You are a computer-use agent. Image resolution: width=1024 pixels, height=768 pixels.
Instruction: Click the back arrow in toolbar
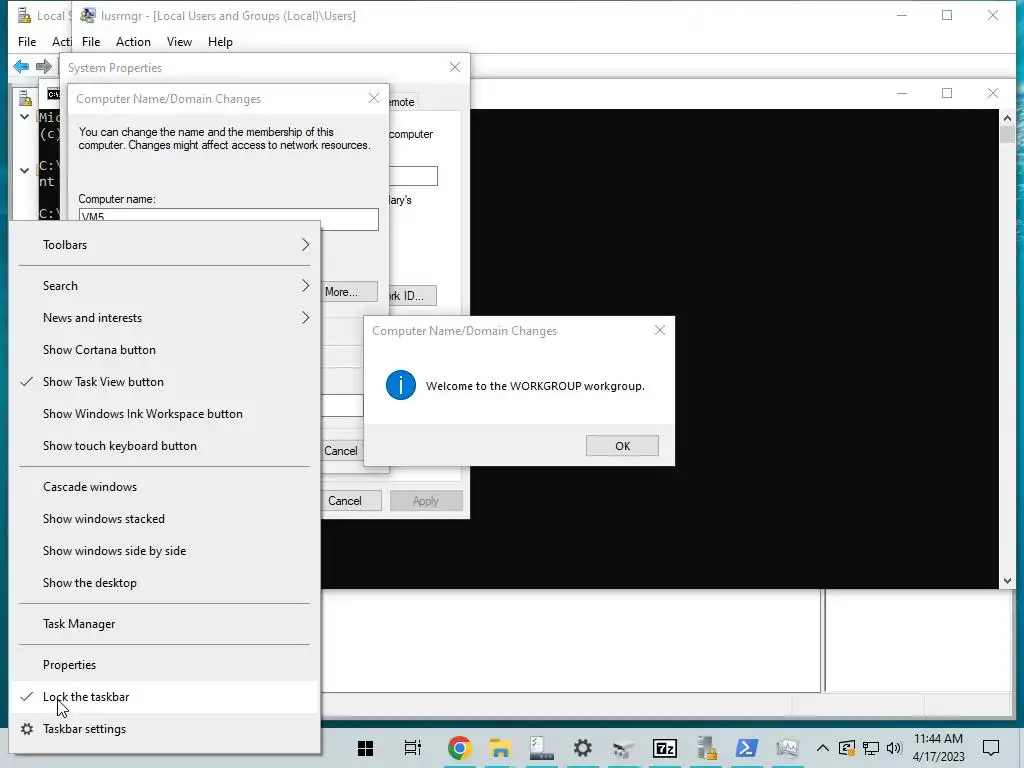click(21, 66)
